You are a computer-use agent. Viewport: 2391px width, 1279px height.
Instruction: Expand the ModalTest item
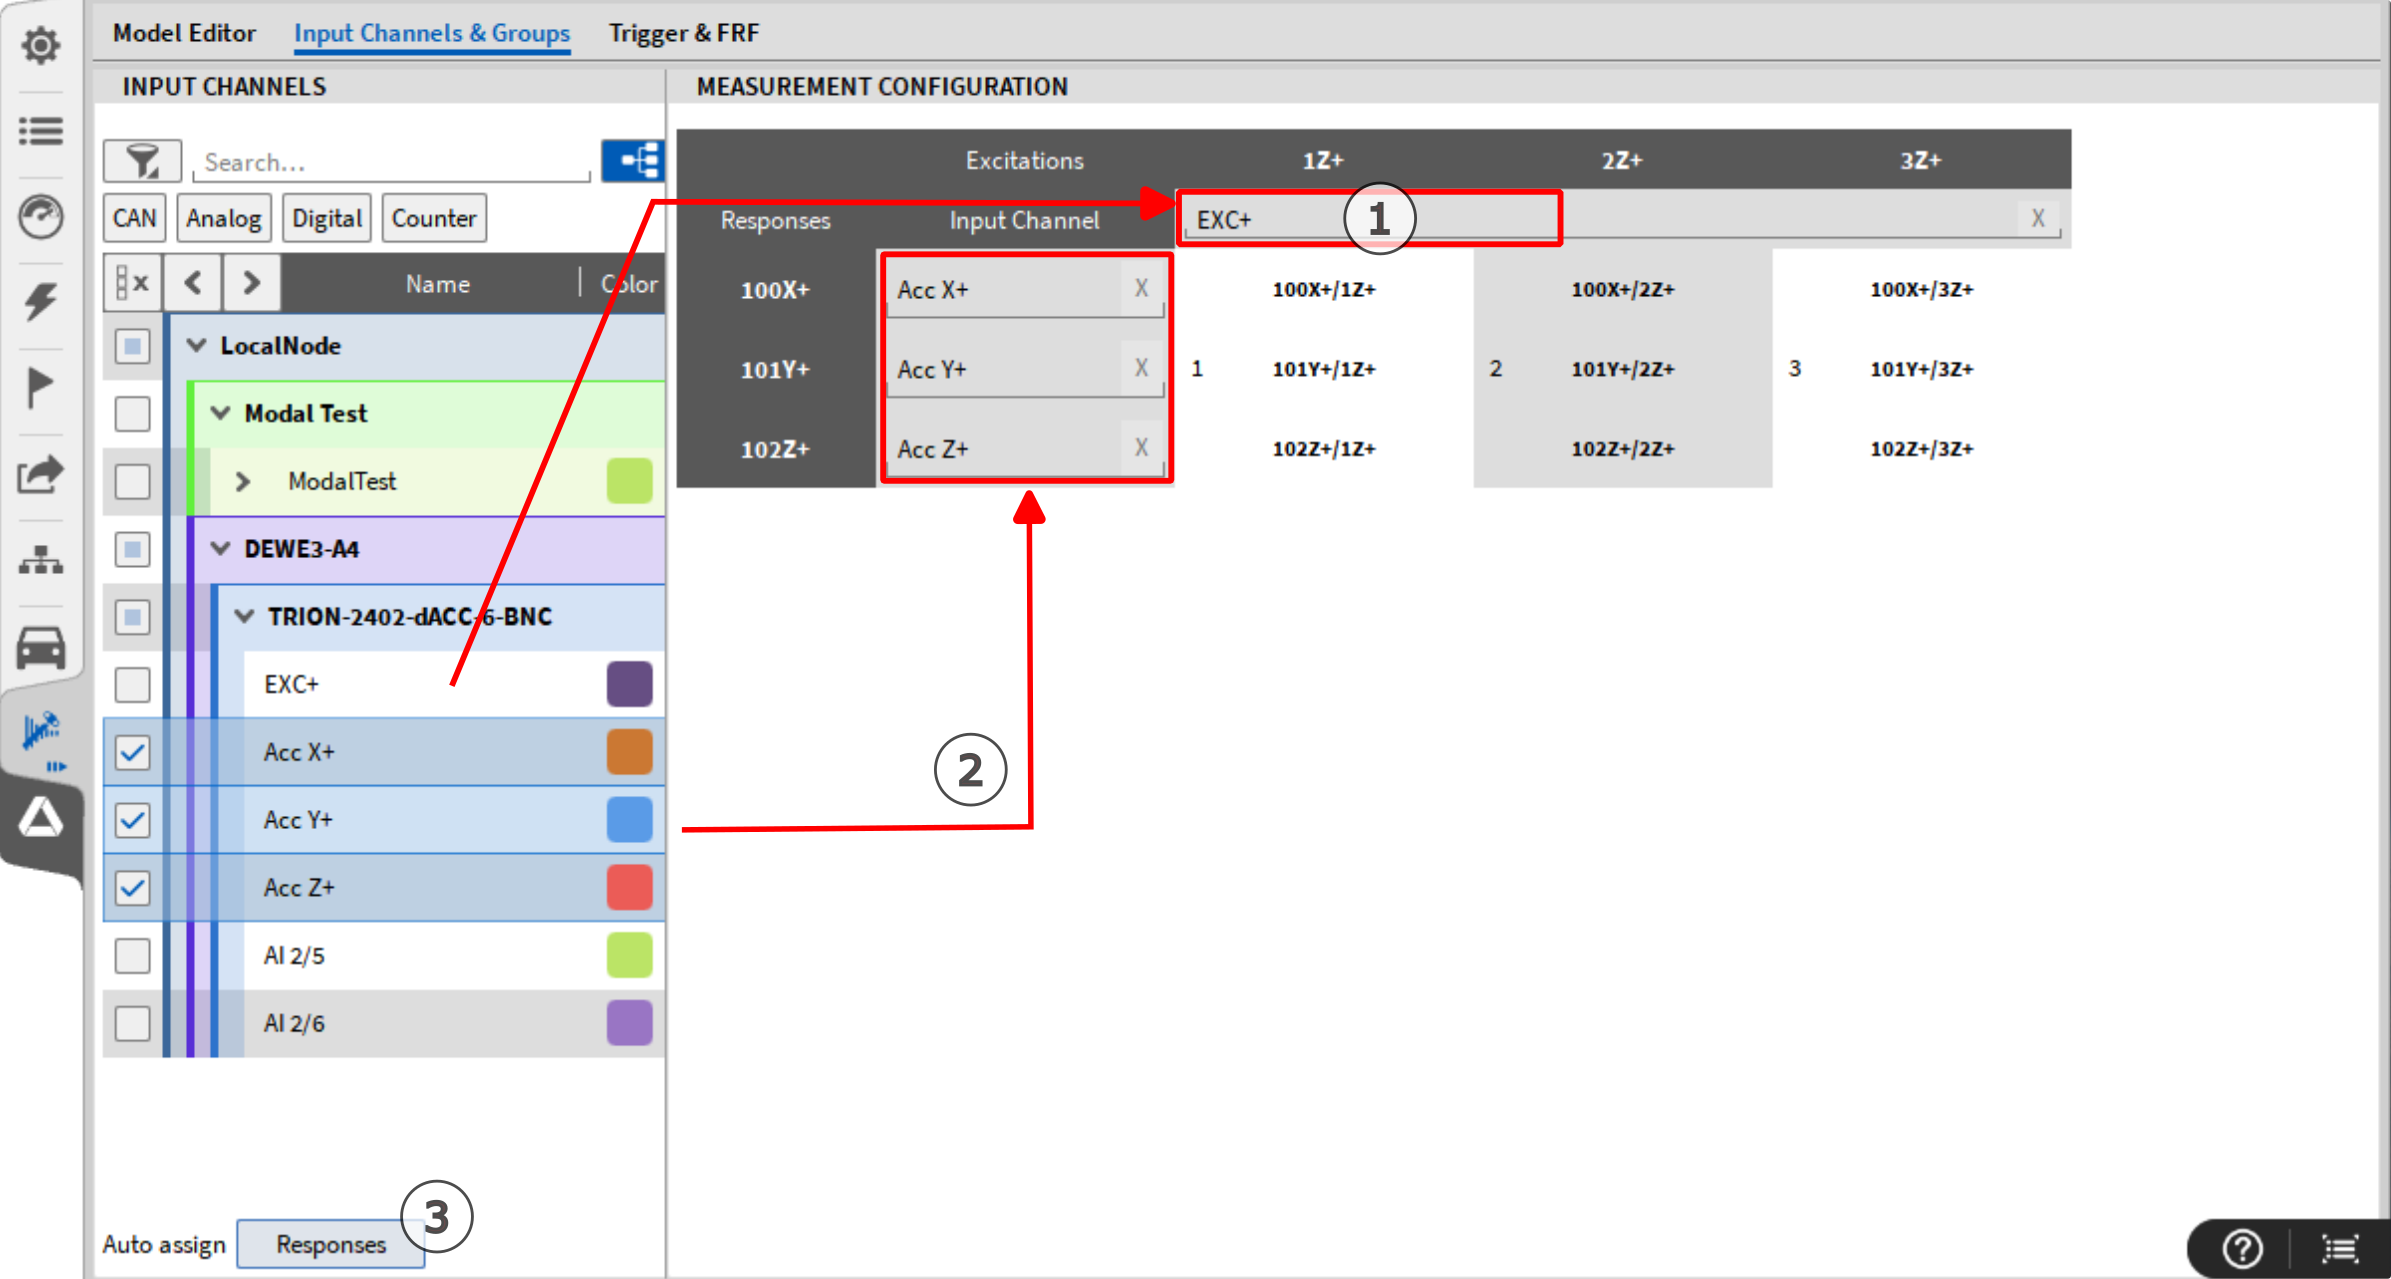click(x=242, y=481)
